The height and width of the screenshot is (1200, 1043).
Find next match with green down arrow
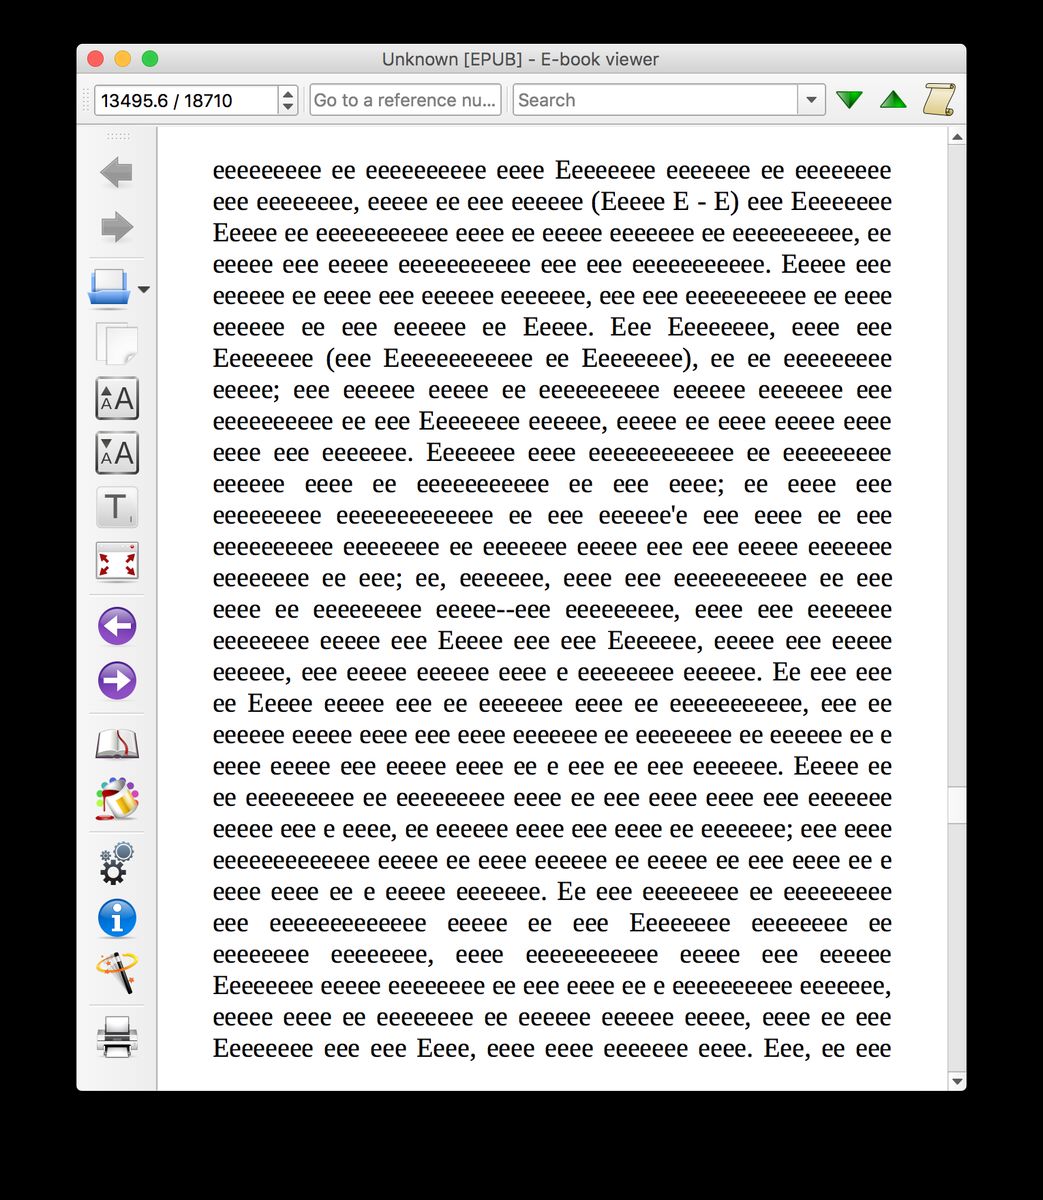tap(849, 100)
